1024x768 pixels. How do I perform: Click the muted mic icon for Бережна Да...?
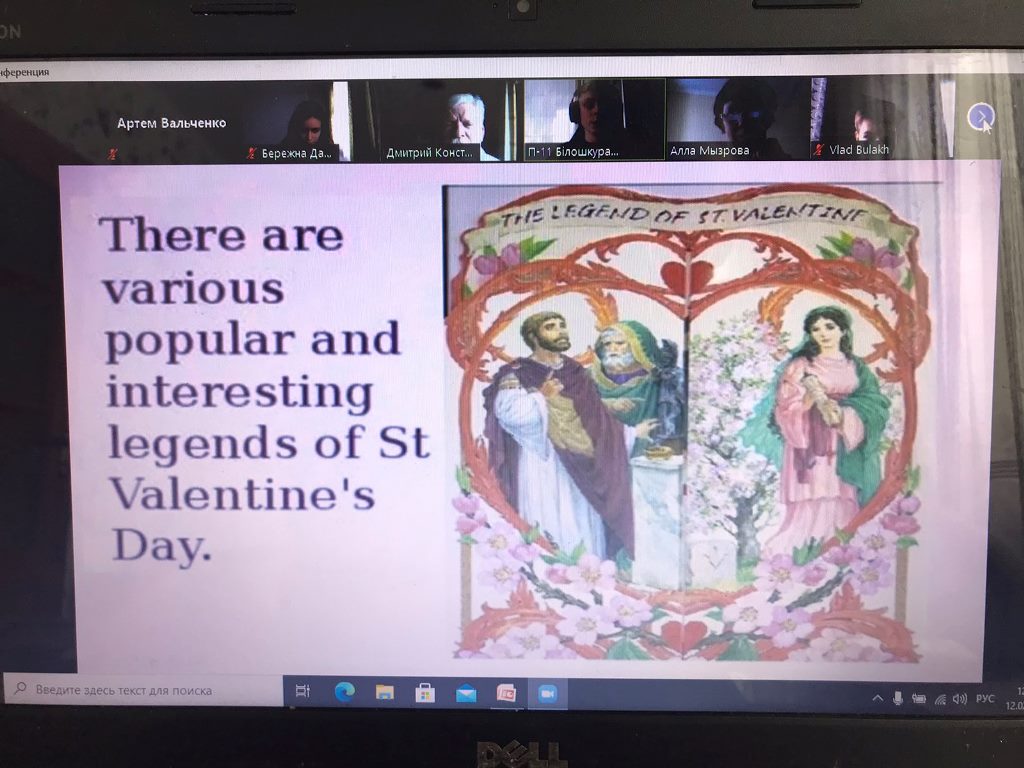pos(251,153)
